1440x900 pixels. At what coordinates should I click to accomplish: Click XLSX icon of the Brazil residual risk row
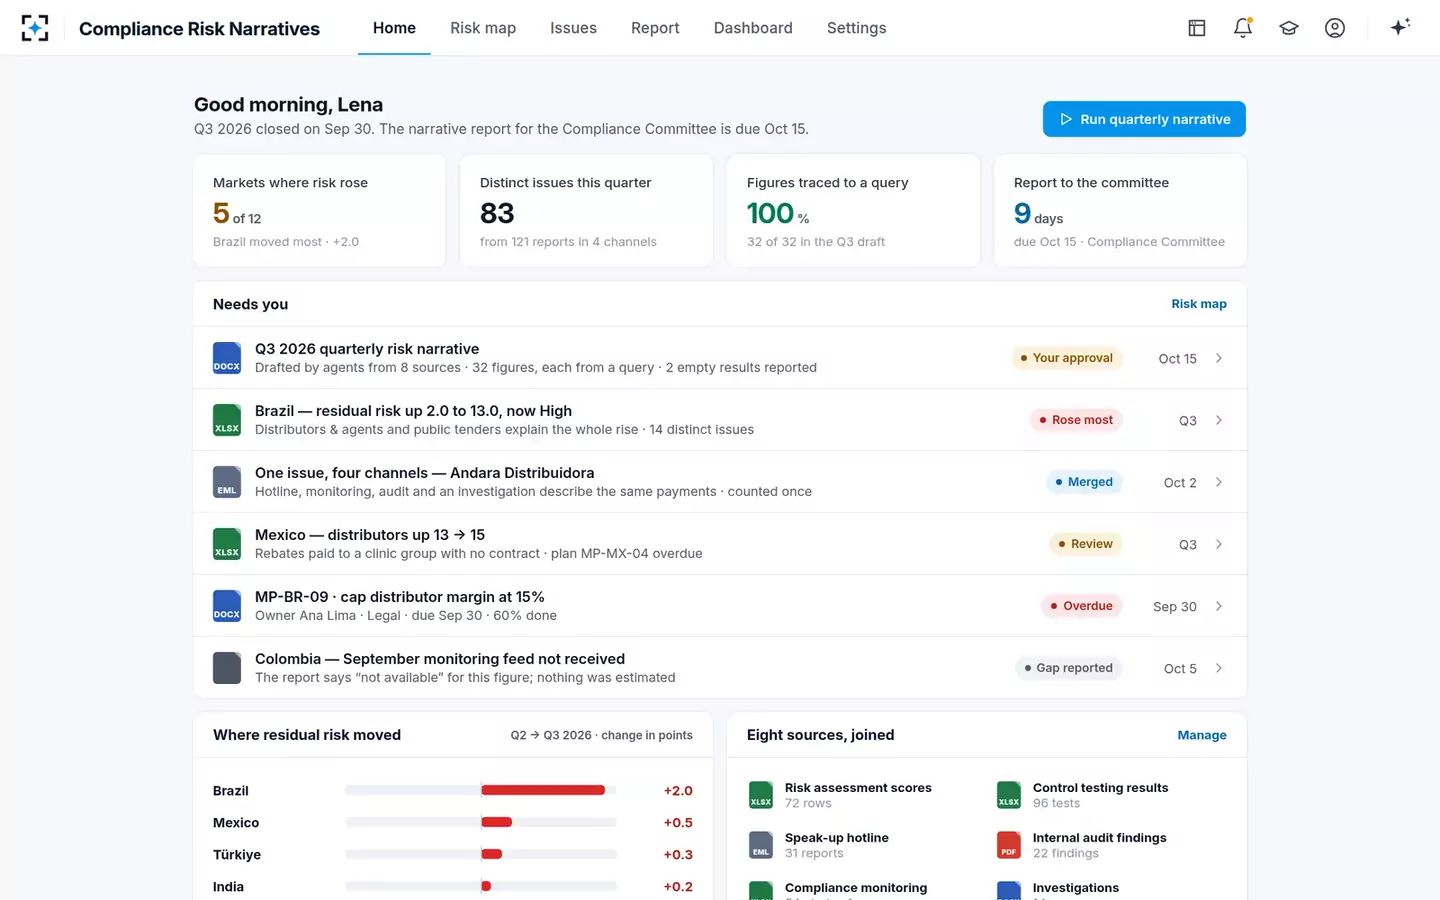tap(227, 420)
